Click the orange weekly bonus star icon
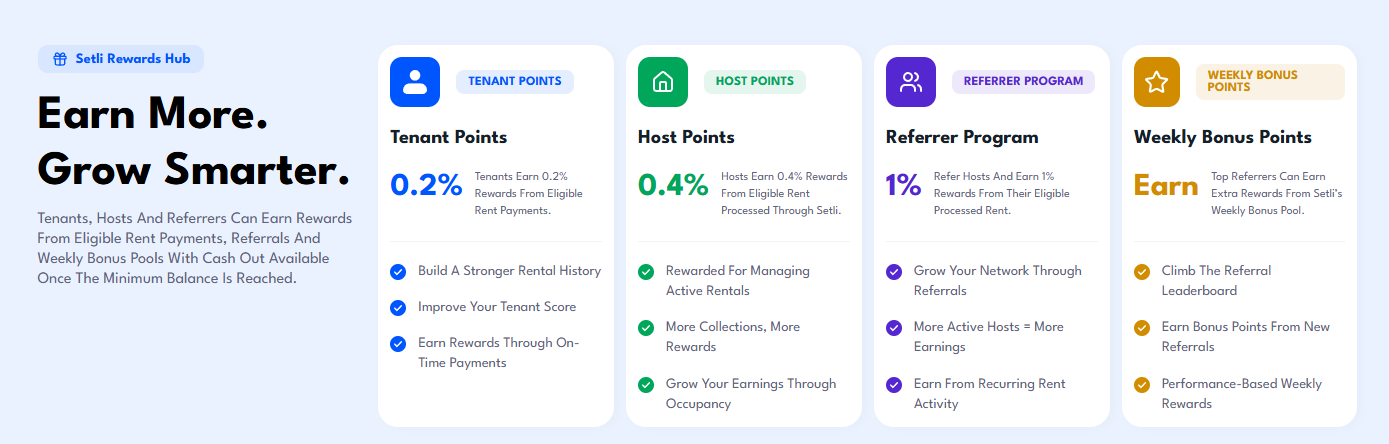1389x444 pixels. point(1158,82)
